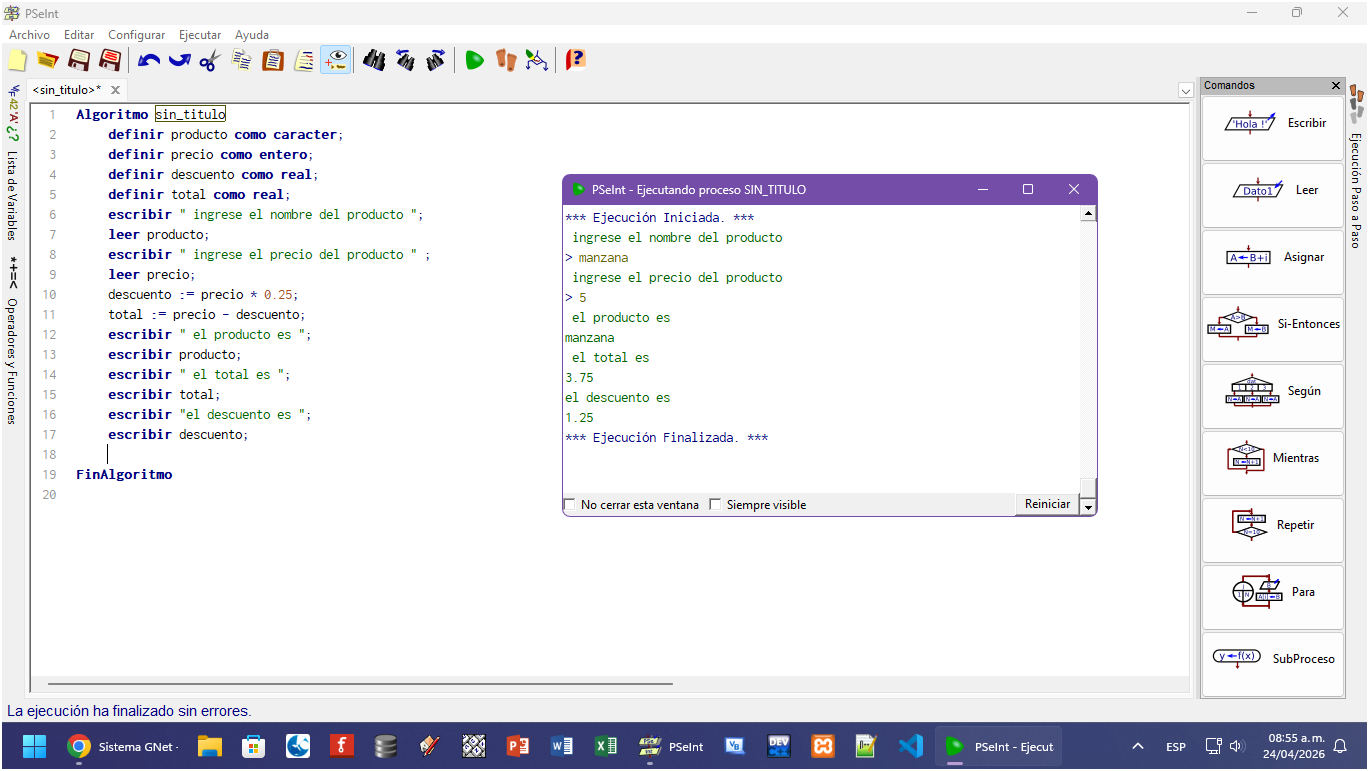The width and height of the screenshot is (1369, 771).
Task: Click the scissors Cut icon
Action: [x=209, y=60]
